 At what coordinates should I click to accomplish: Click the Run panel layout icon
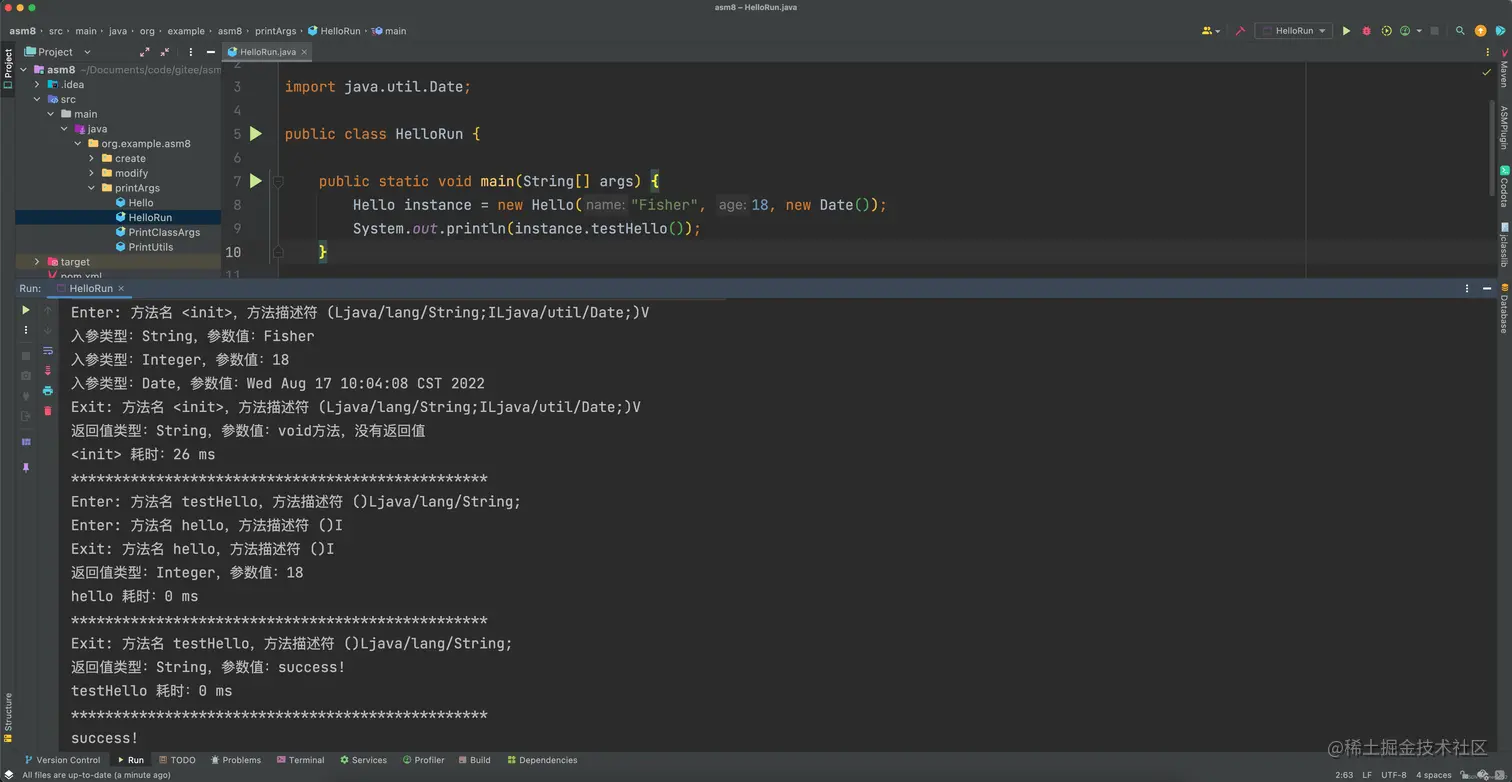(x=26, y=442)
